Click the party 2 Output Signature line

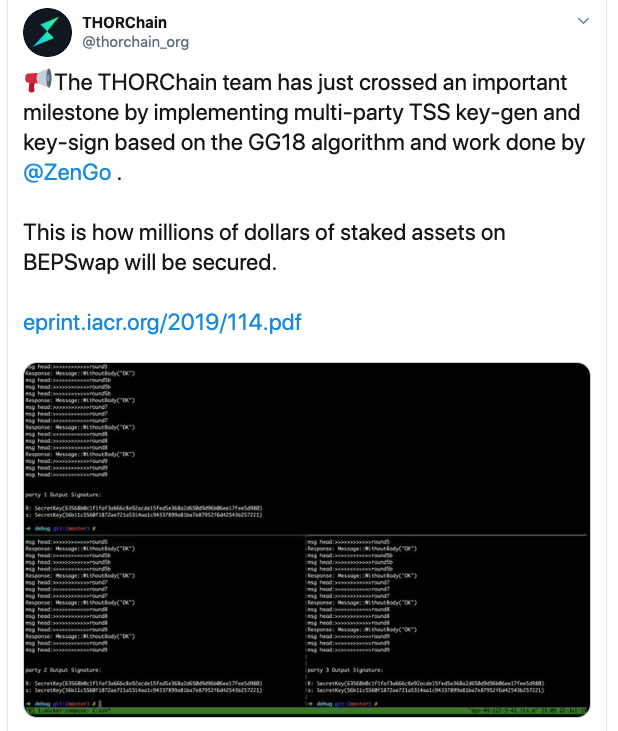click(63, 670)
